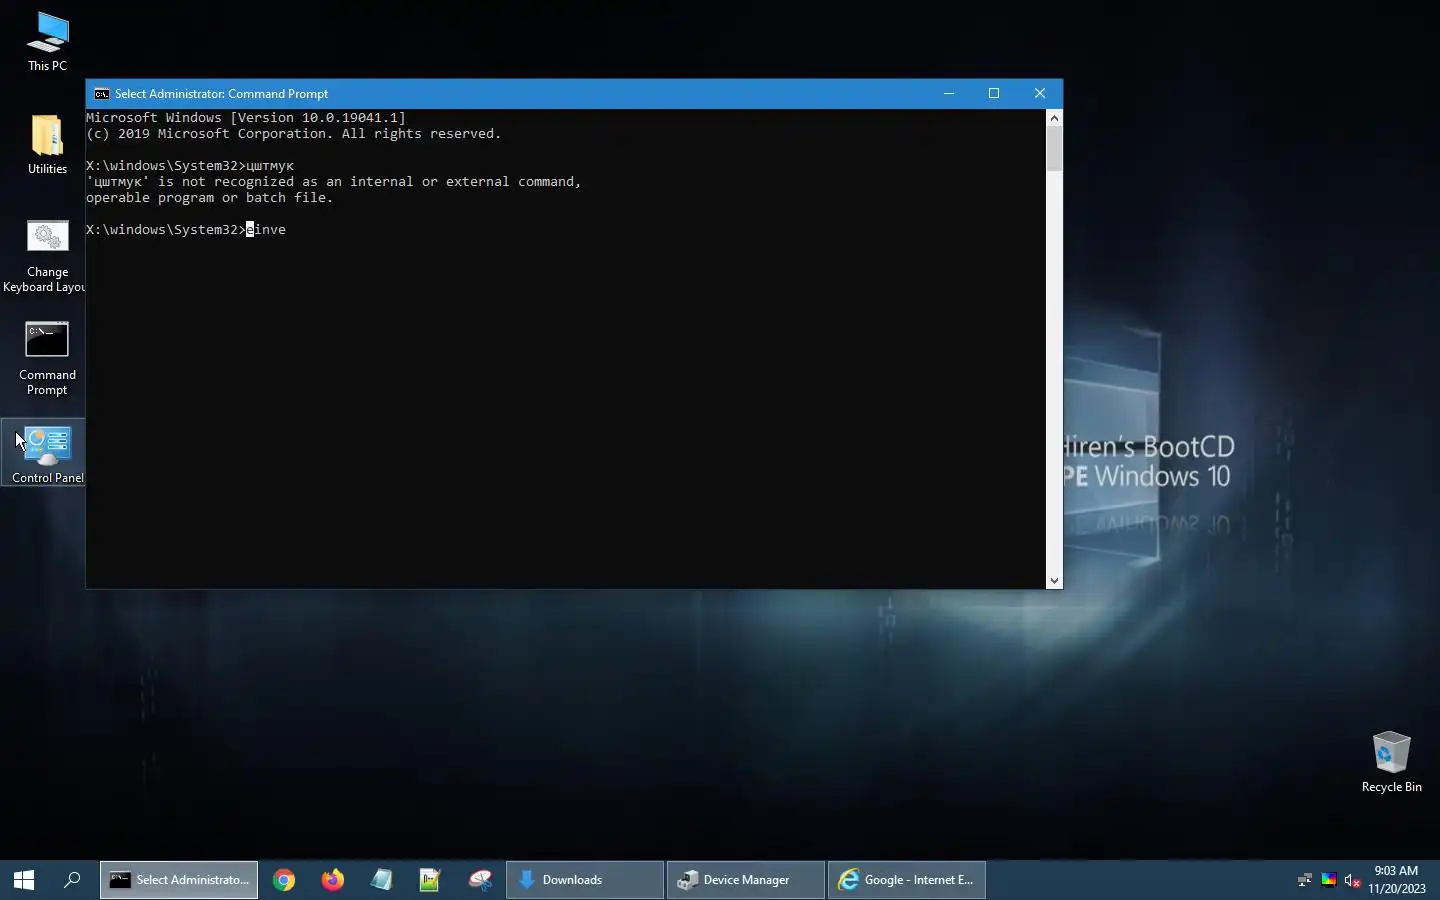Screen dimensions: 1440x900
Task: Open the red-white taskbar utility icon
Action: 480,880
